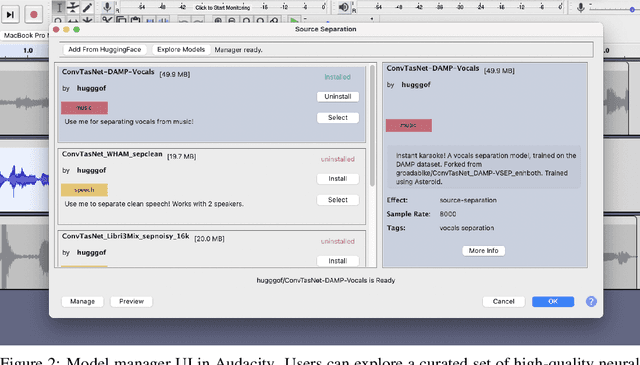Click the Trim audio toolbar icon
Image resolution: width=640 pixels, height=365 pixels.
point(150,20)
